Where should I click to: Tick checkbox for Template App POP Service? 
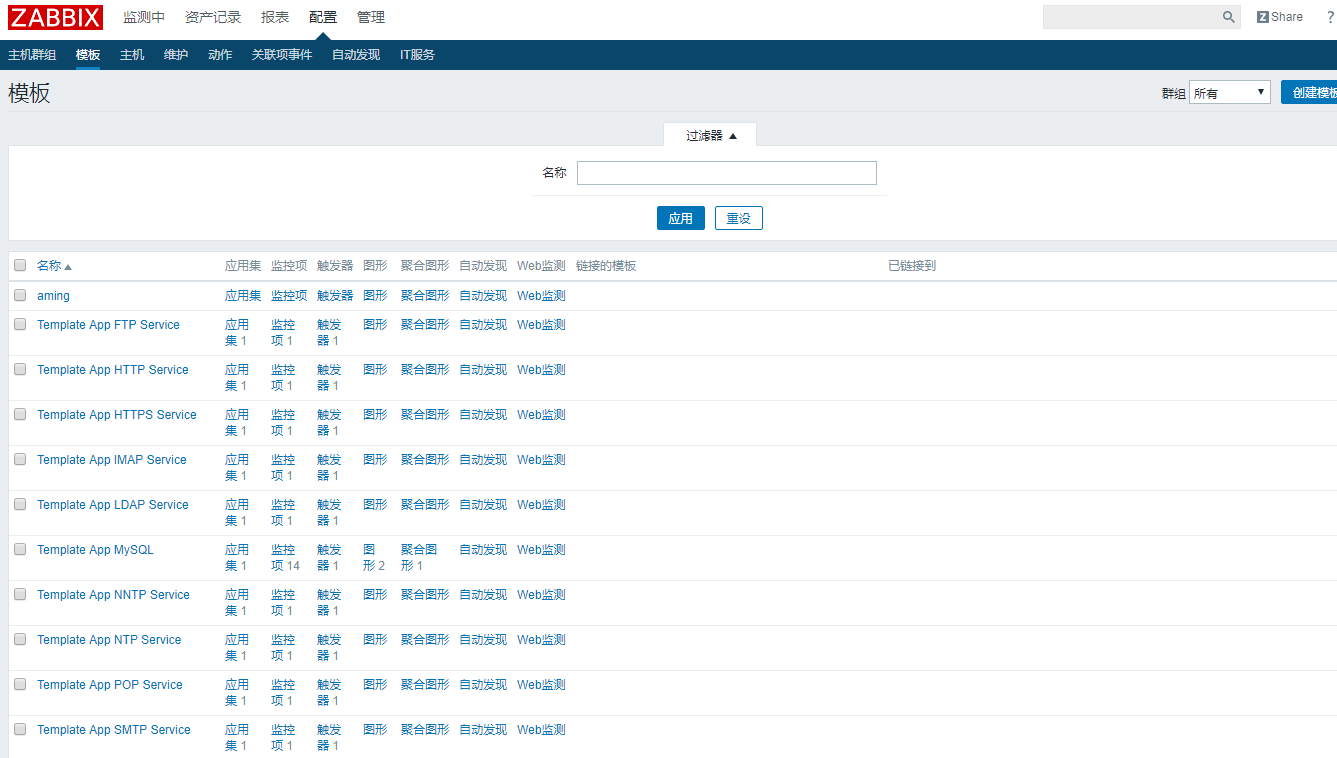(x=20, y=685)
